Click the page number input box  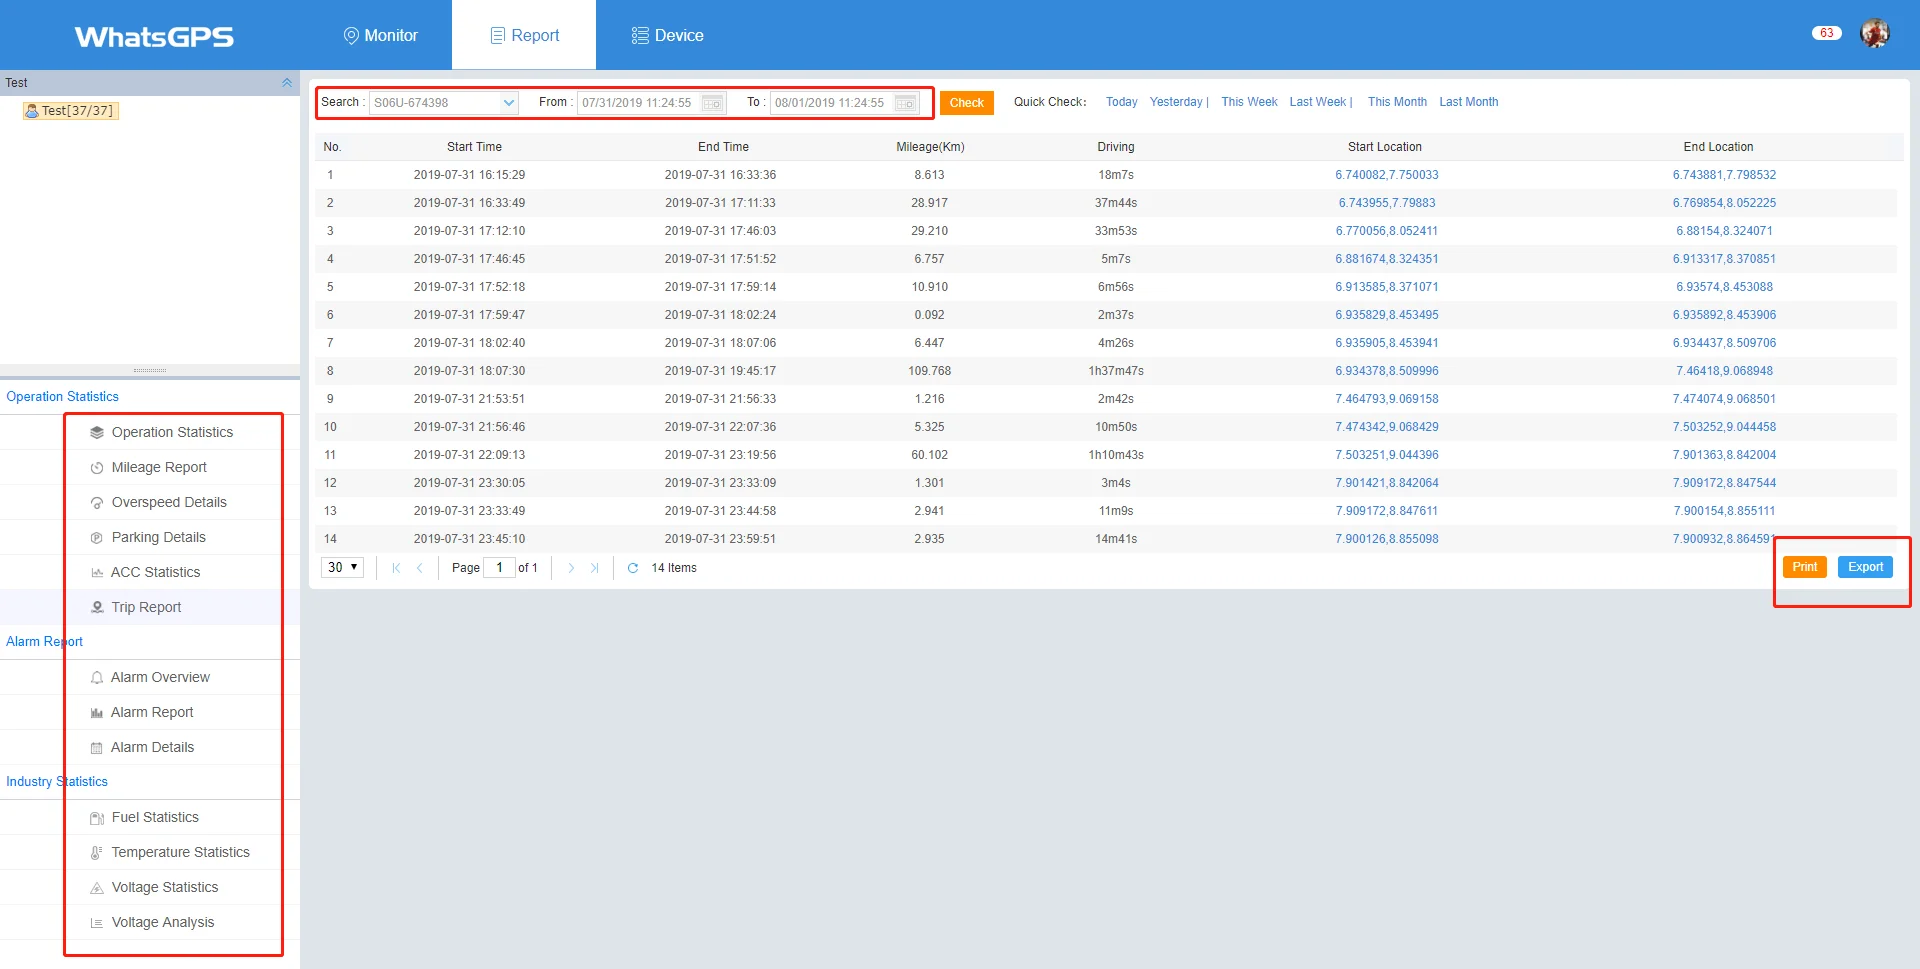[x=499, y=567]
